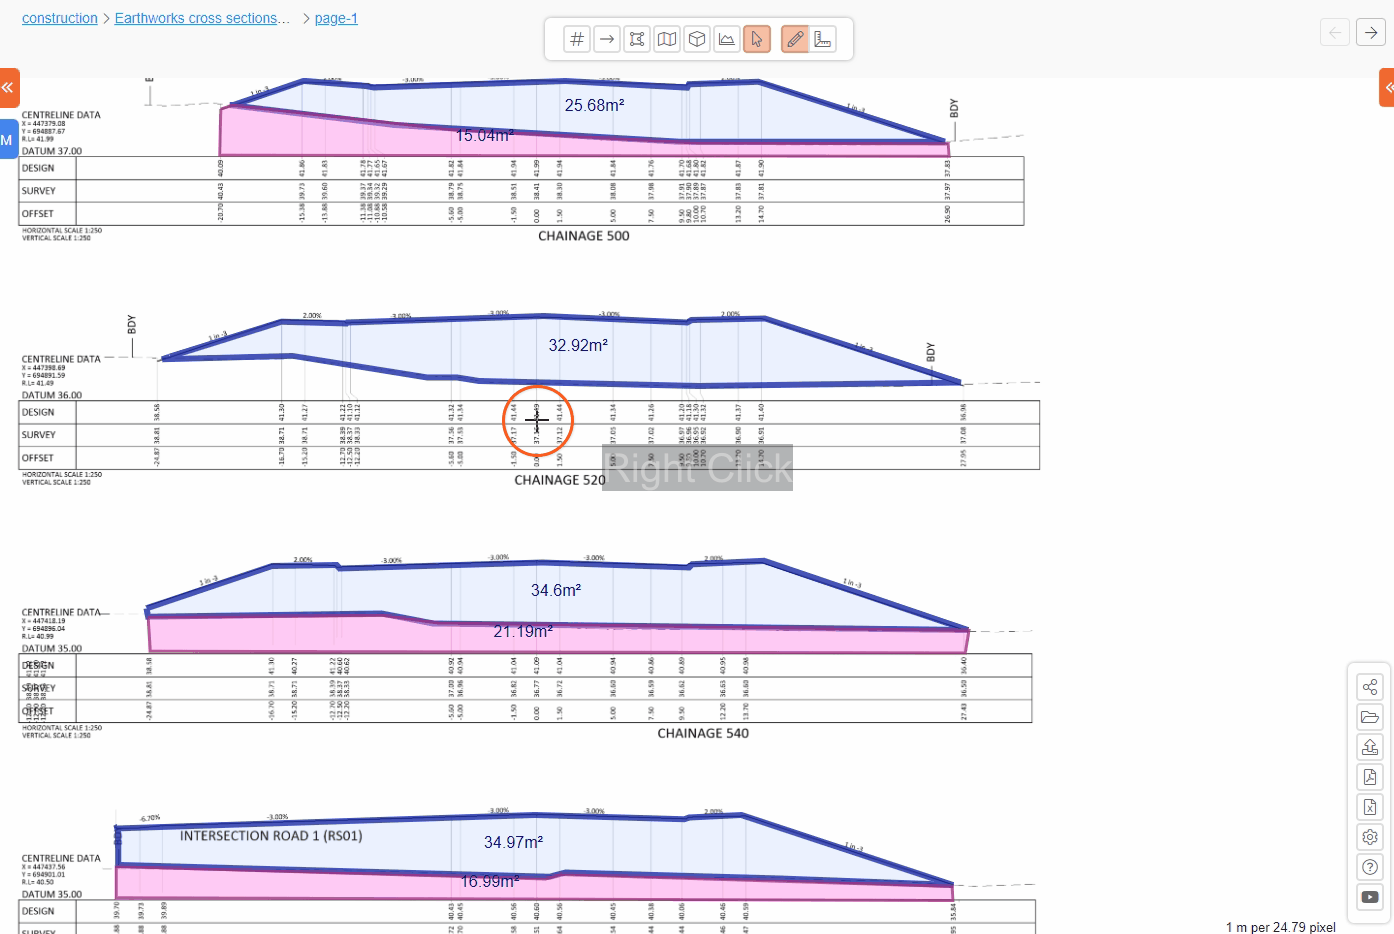Switch to the ruler measure mode
1394x934 pixels.
click(x=823, y=39)
